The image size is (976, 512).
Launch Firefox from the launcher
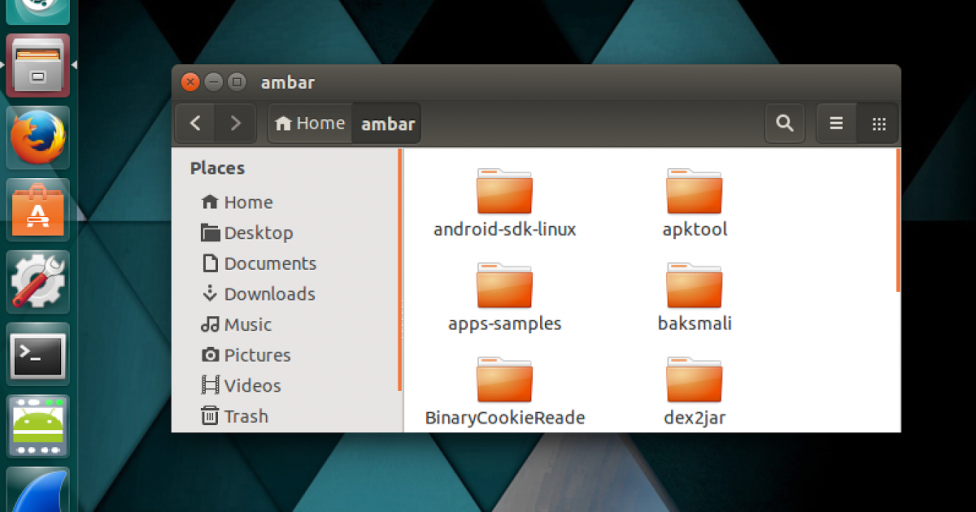tap(38, 138)
